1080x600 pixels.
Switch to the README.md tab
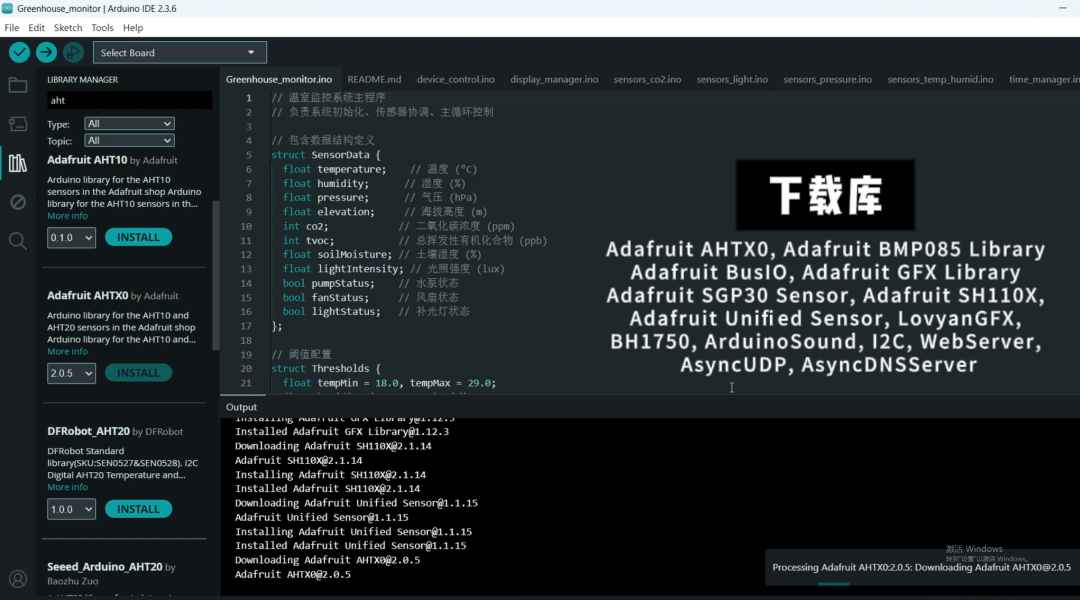click(x=374, y=79)
